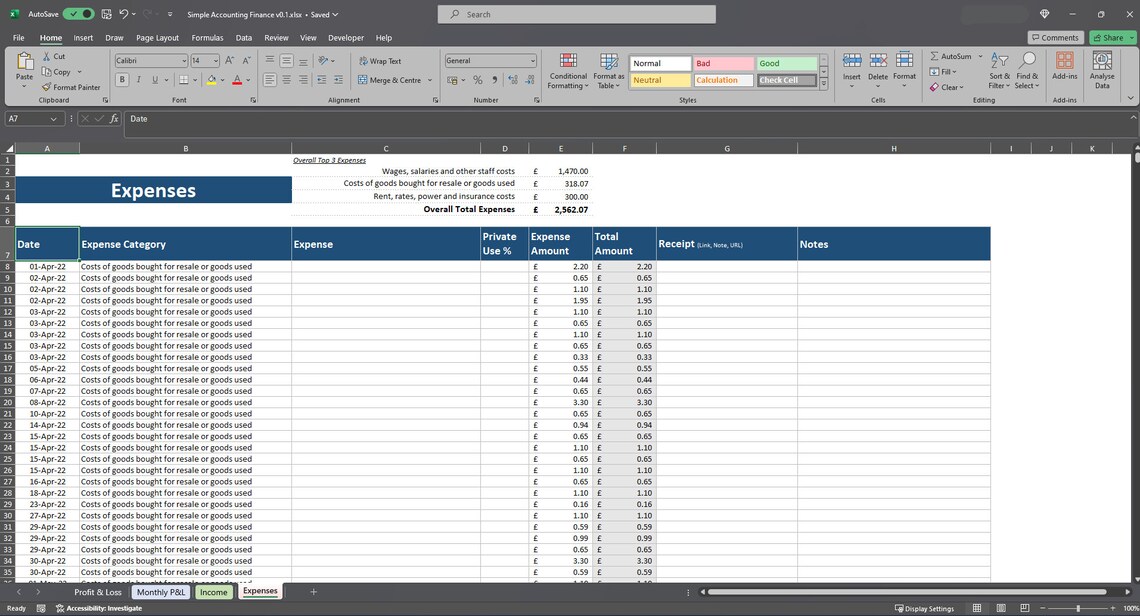Open Sort & Filter
This screenshot has width=1140, height=616.
pos(998,68)
